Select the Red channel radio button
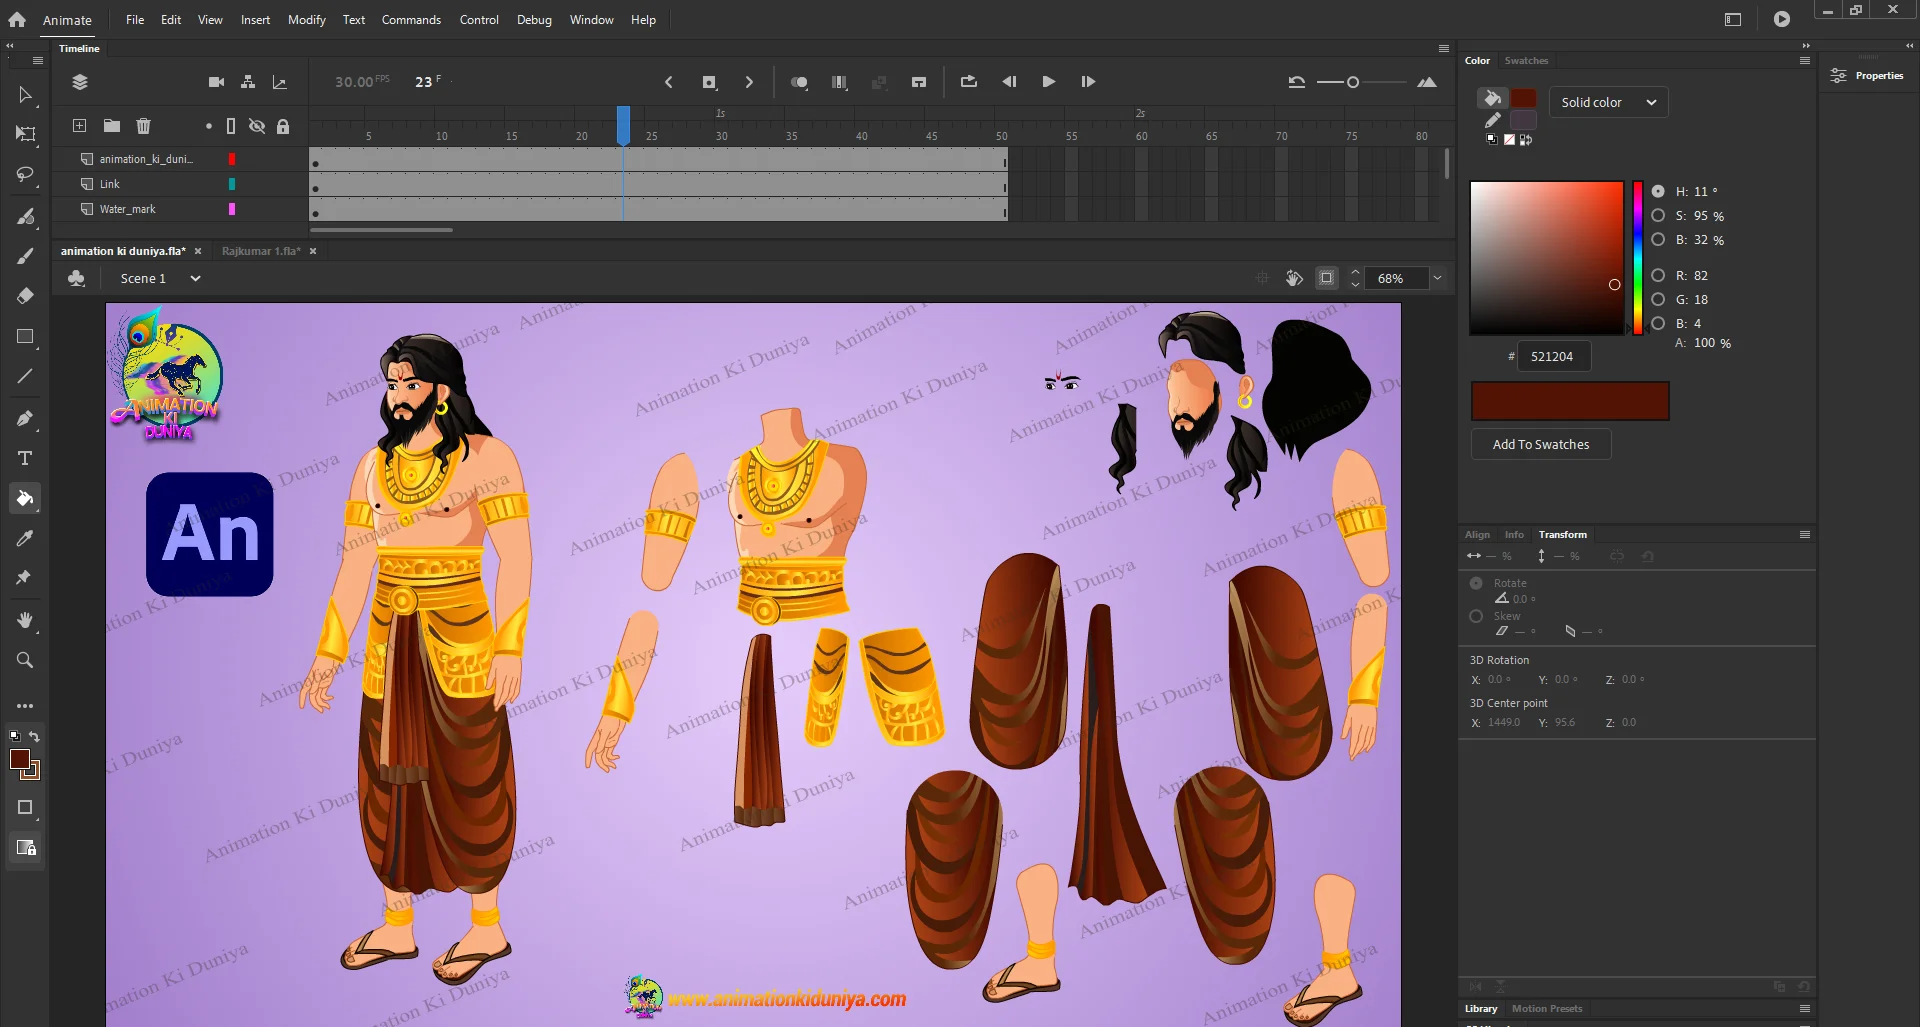 tap(1658, 275)
